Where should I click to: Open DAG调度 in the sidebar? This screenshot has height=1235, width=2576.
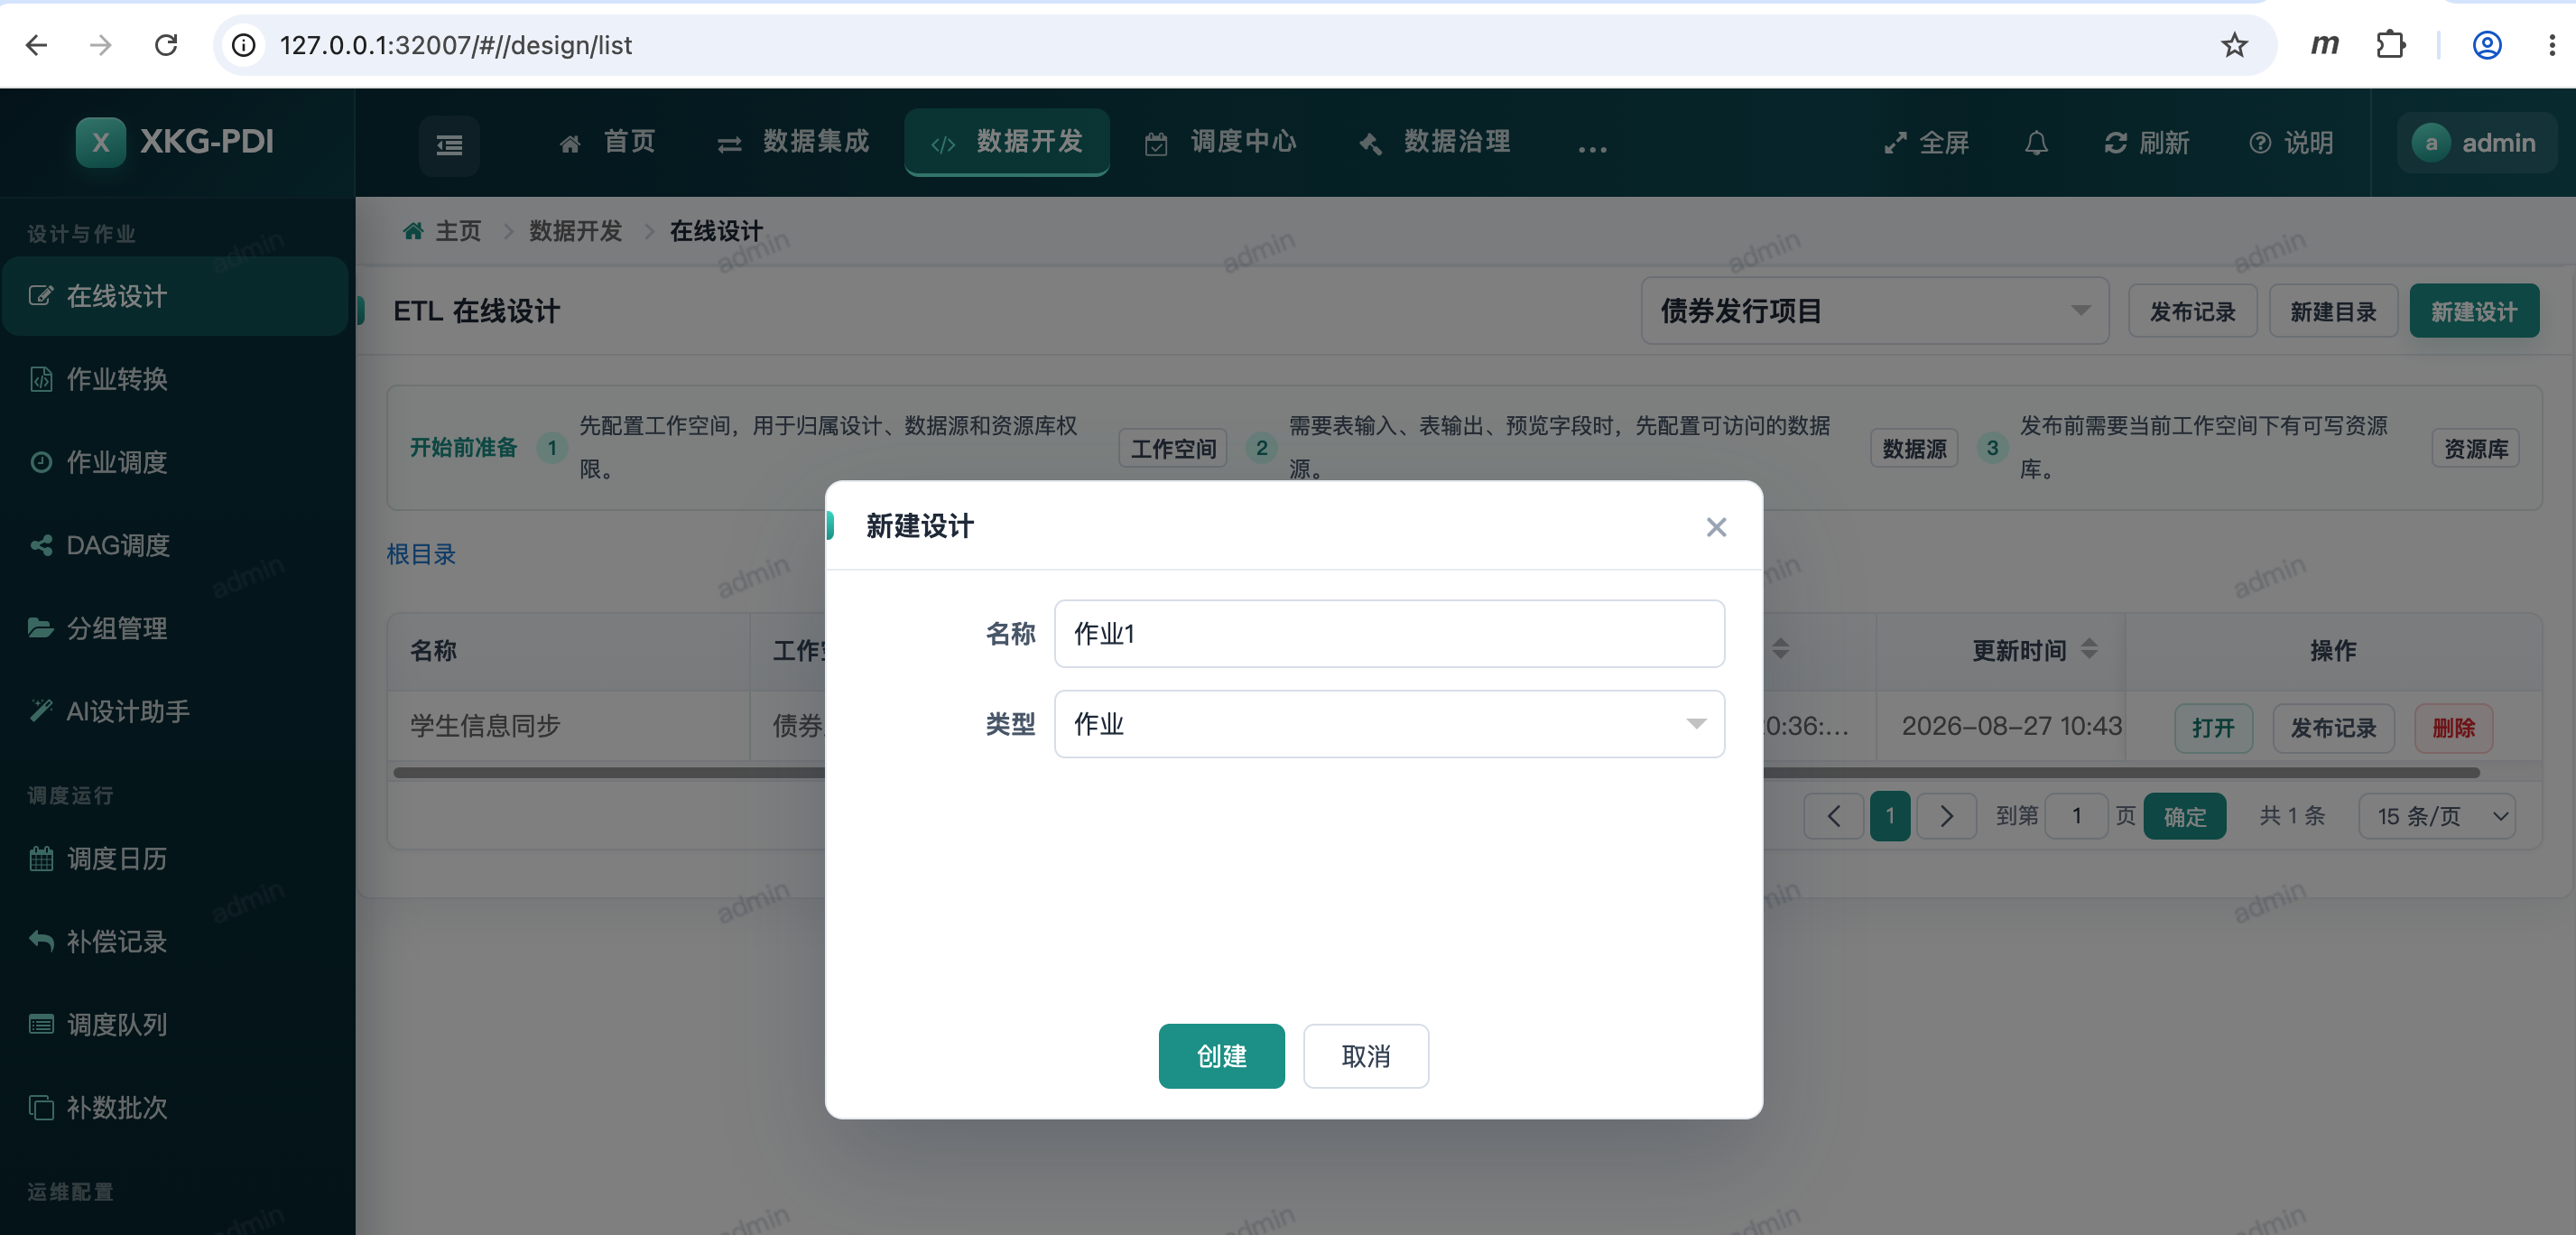click(x=175, y=545)
